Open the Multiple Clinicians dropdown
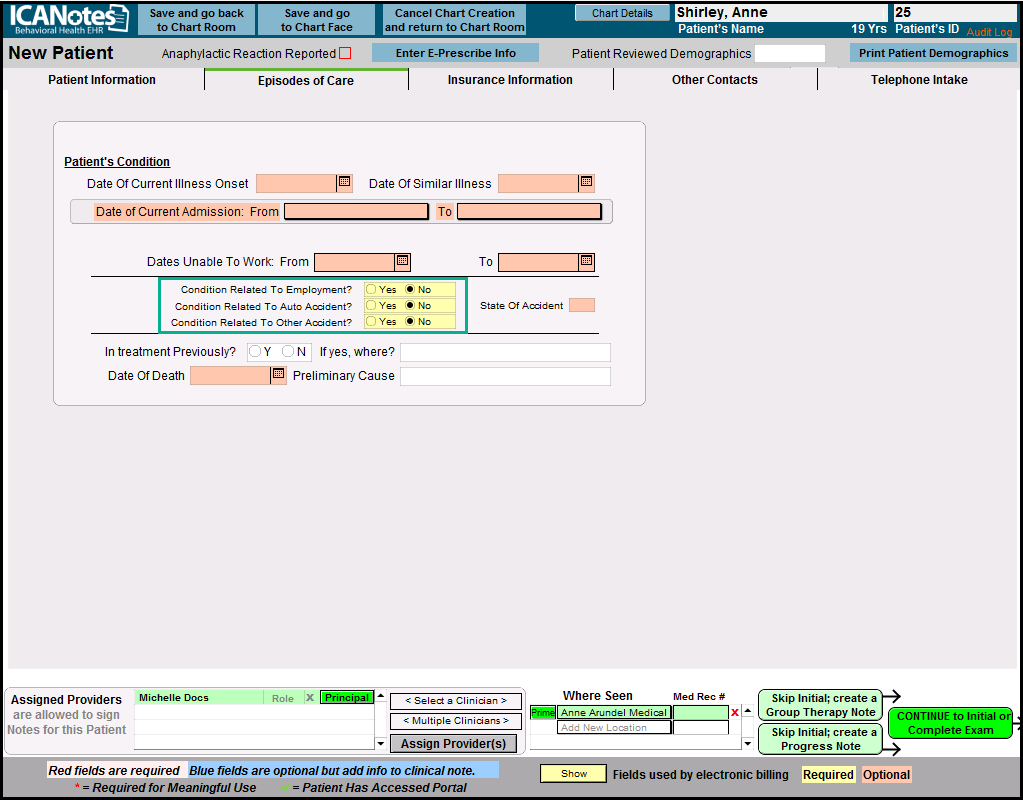Image resolution: width=1023 pixels, height=800 pixels. pos(456,721)
